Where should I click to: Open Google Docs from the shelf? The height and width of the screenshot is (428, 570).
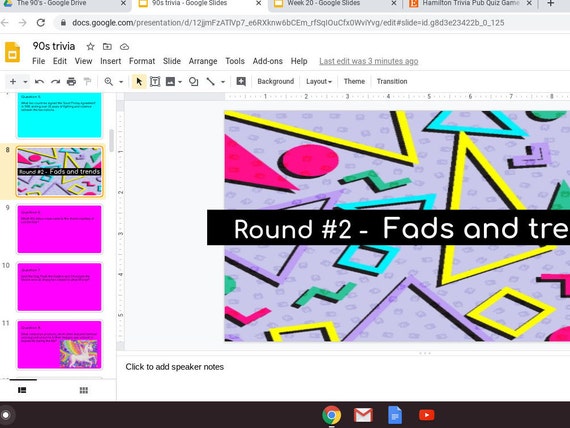coord(395,415)
